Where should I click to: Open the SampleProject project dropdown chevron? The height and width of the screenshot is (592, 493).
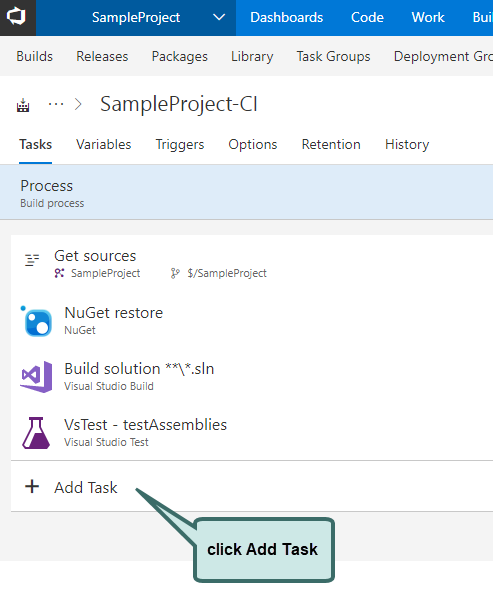tap(219, 17)
